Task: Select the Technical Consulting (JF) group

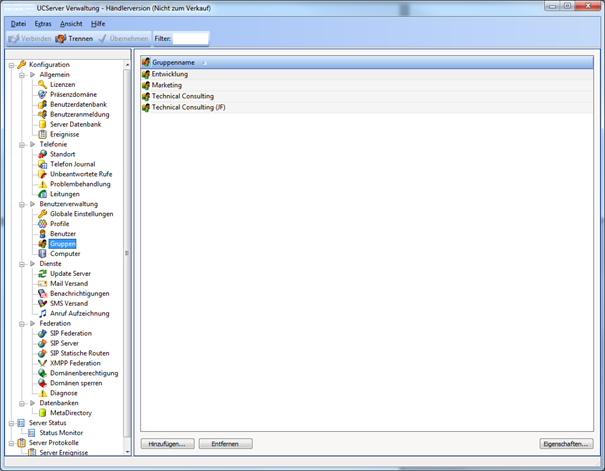Action: [367, 108]
